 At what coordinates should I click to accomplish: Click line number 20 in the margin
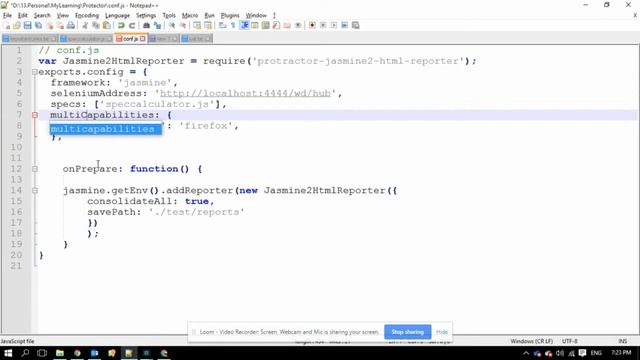pos(16,255)
